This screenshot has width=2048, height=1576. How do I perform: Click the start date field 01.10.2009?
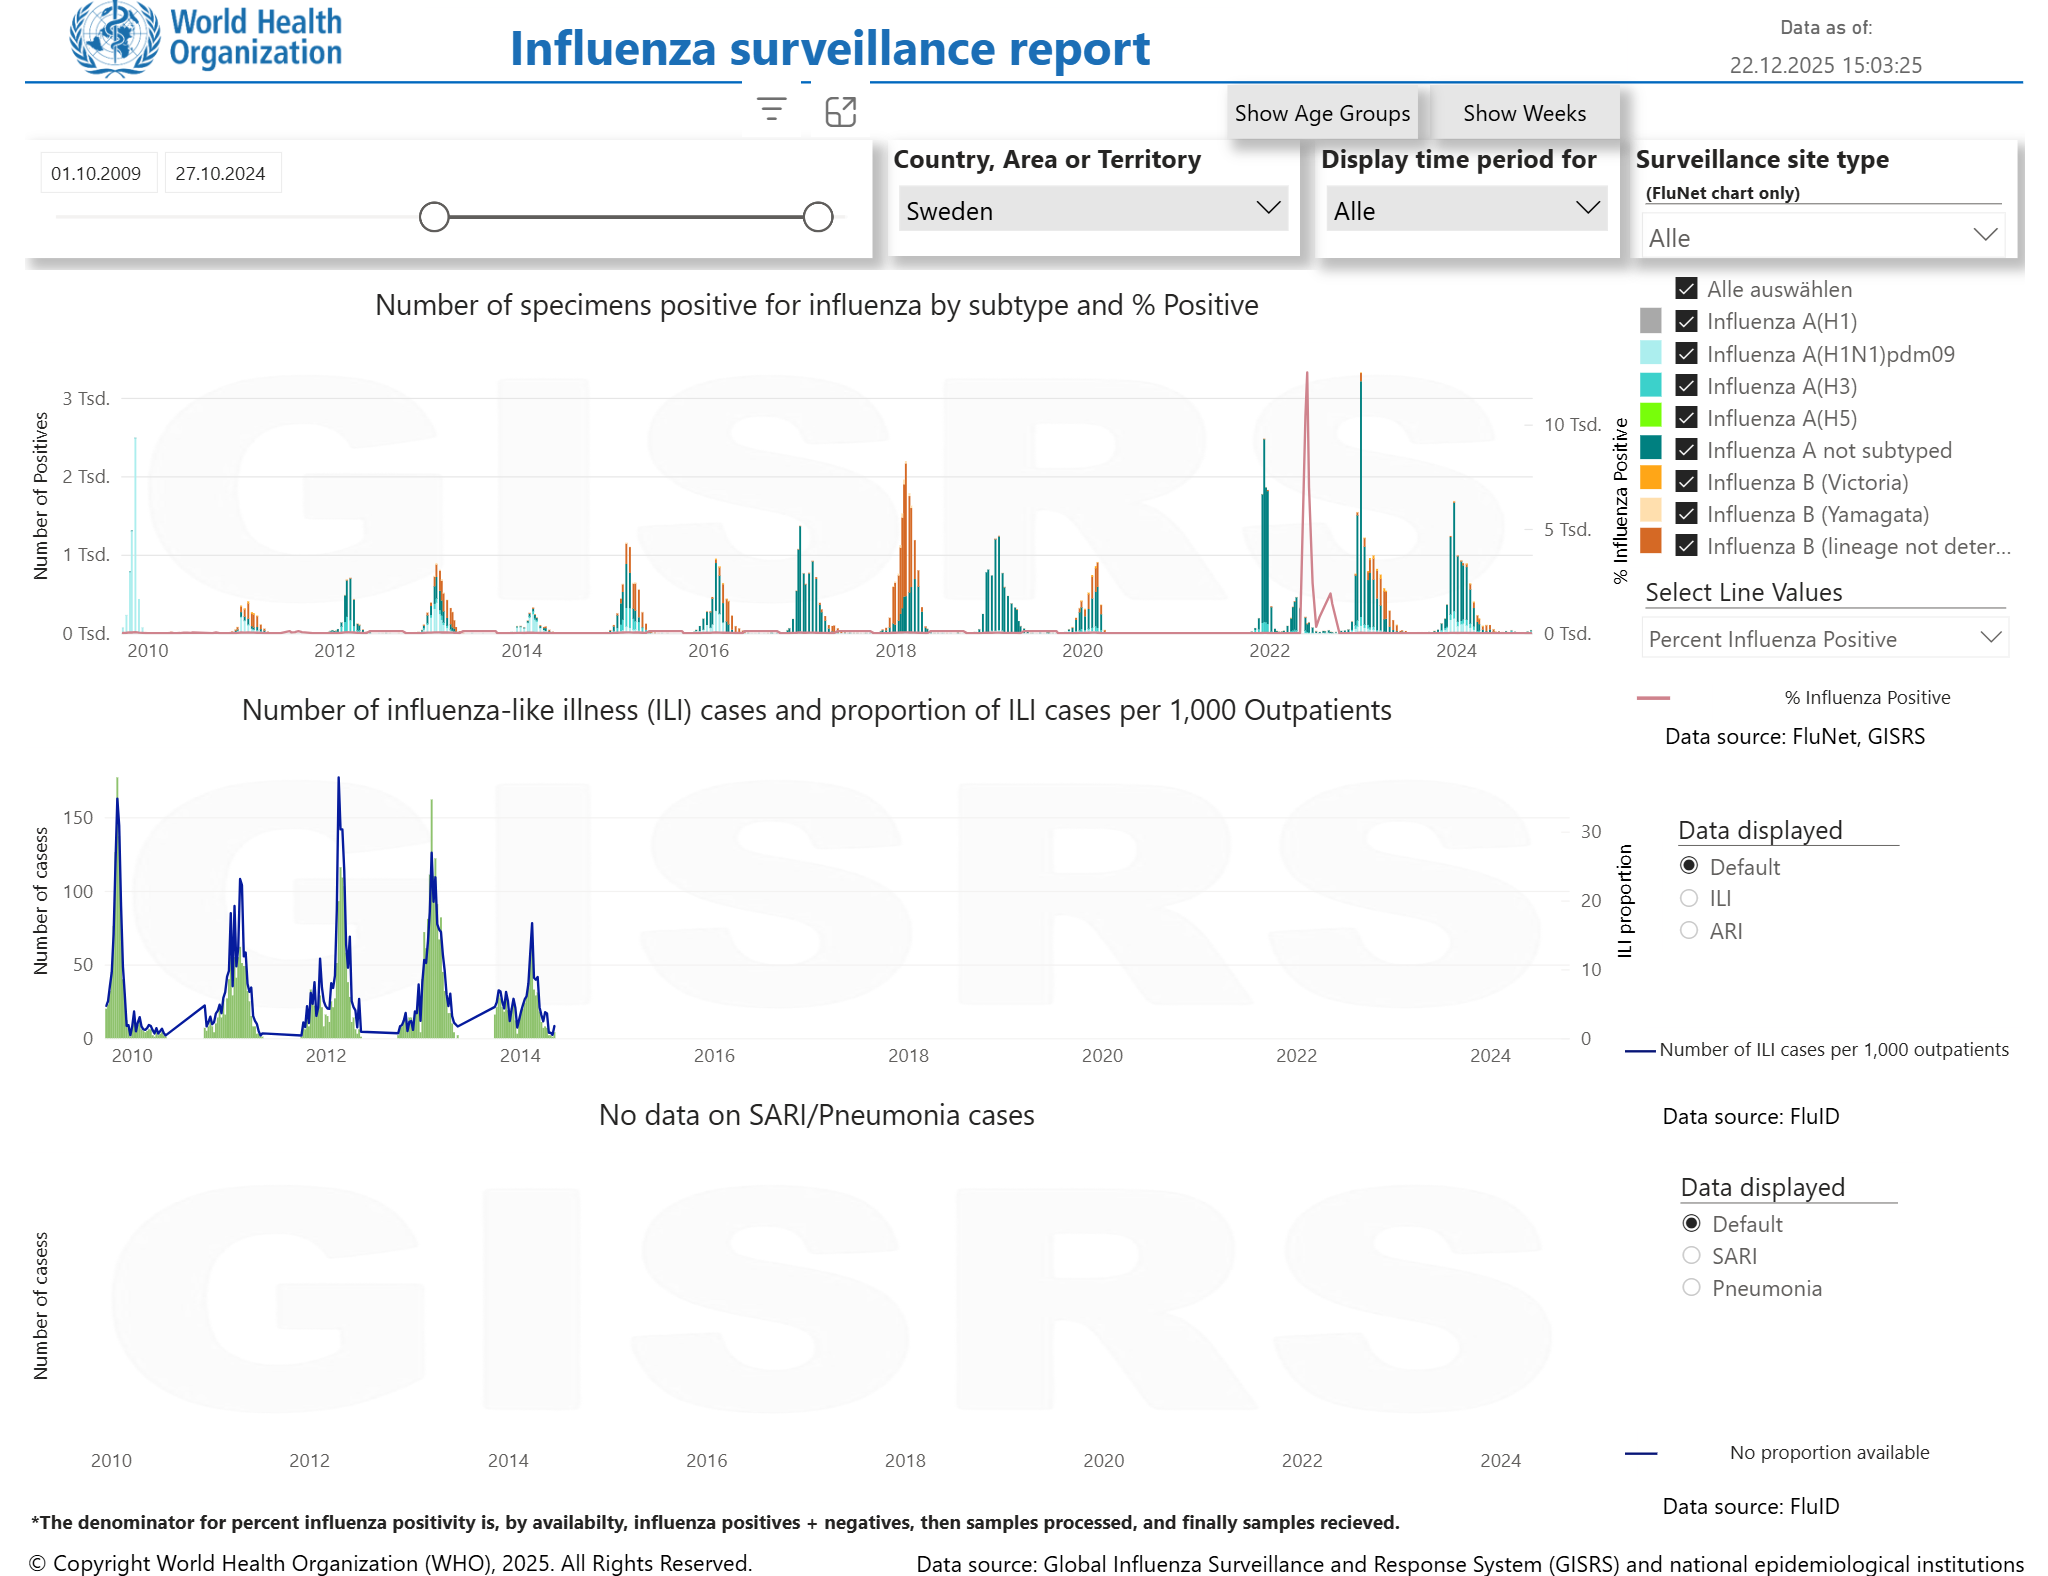(x=96, y=173)
